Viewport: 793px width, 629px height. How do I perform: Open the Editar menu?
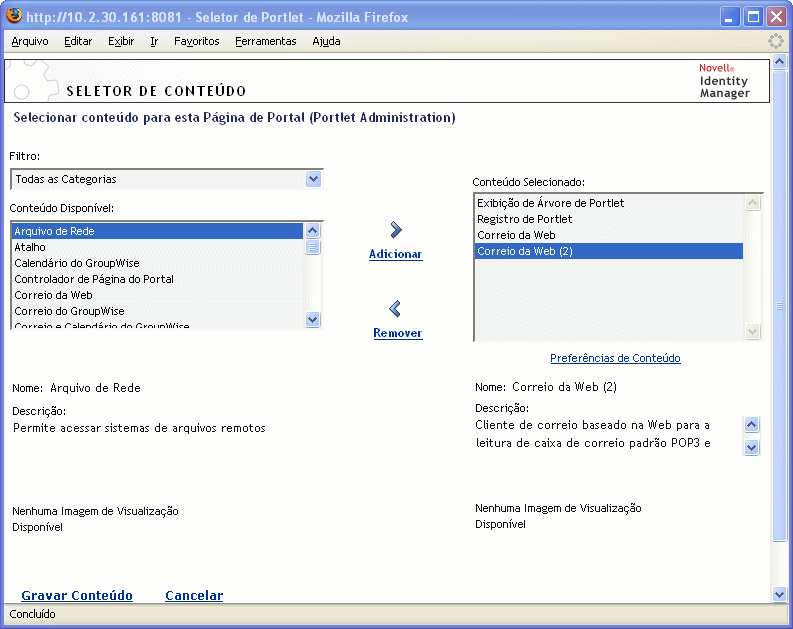pyautogui.click(x=78, y=41)
